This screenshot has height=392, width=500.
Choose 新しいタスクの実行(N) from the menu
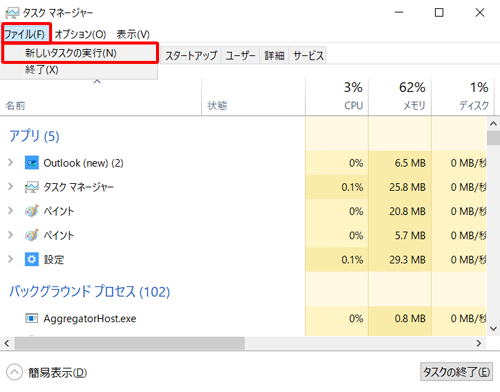tap(79, 53)
